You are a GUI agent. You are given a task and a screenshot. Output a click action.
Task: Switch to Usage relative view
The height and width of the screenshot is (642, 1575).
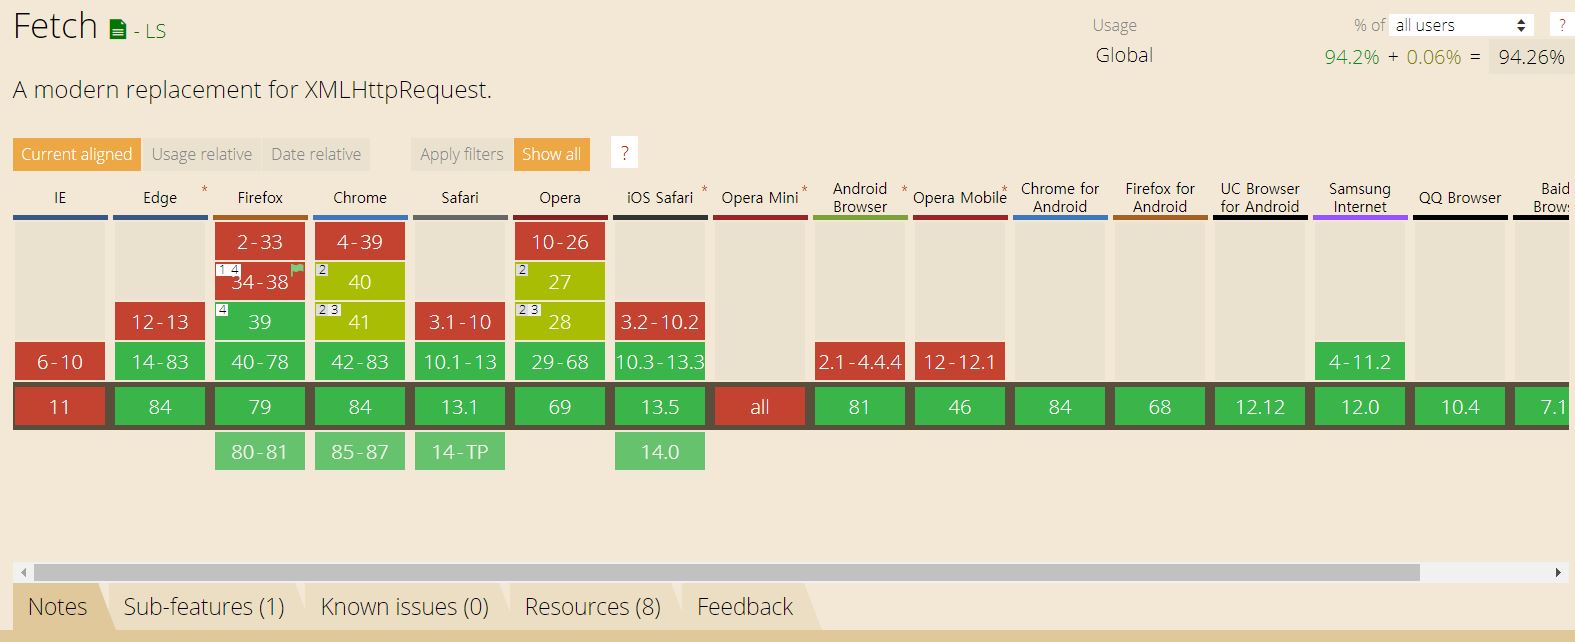[x=202, y=154]
